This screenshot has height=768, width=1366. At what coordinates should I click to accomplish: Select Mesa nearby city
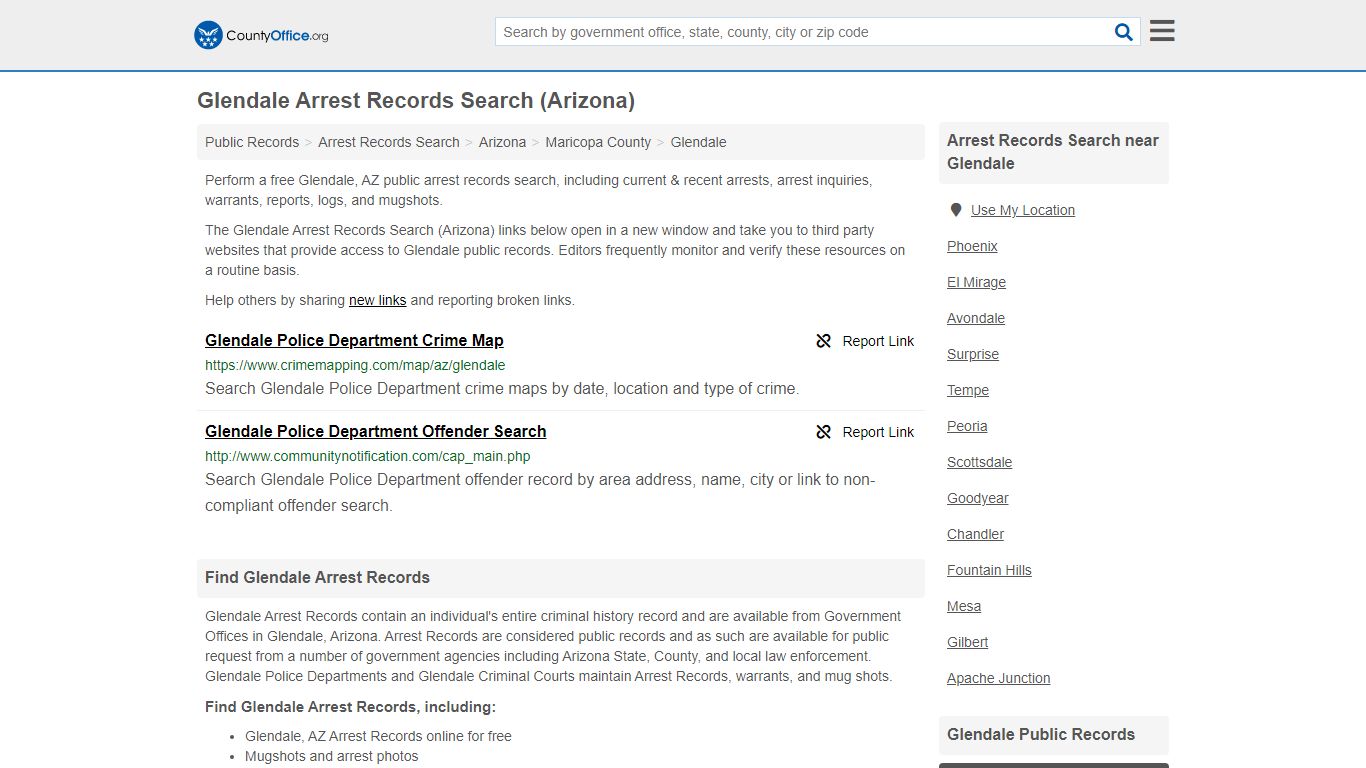964,606
